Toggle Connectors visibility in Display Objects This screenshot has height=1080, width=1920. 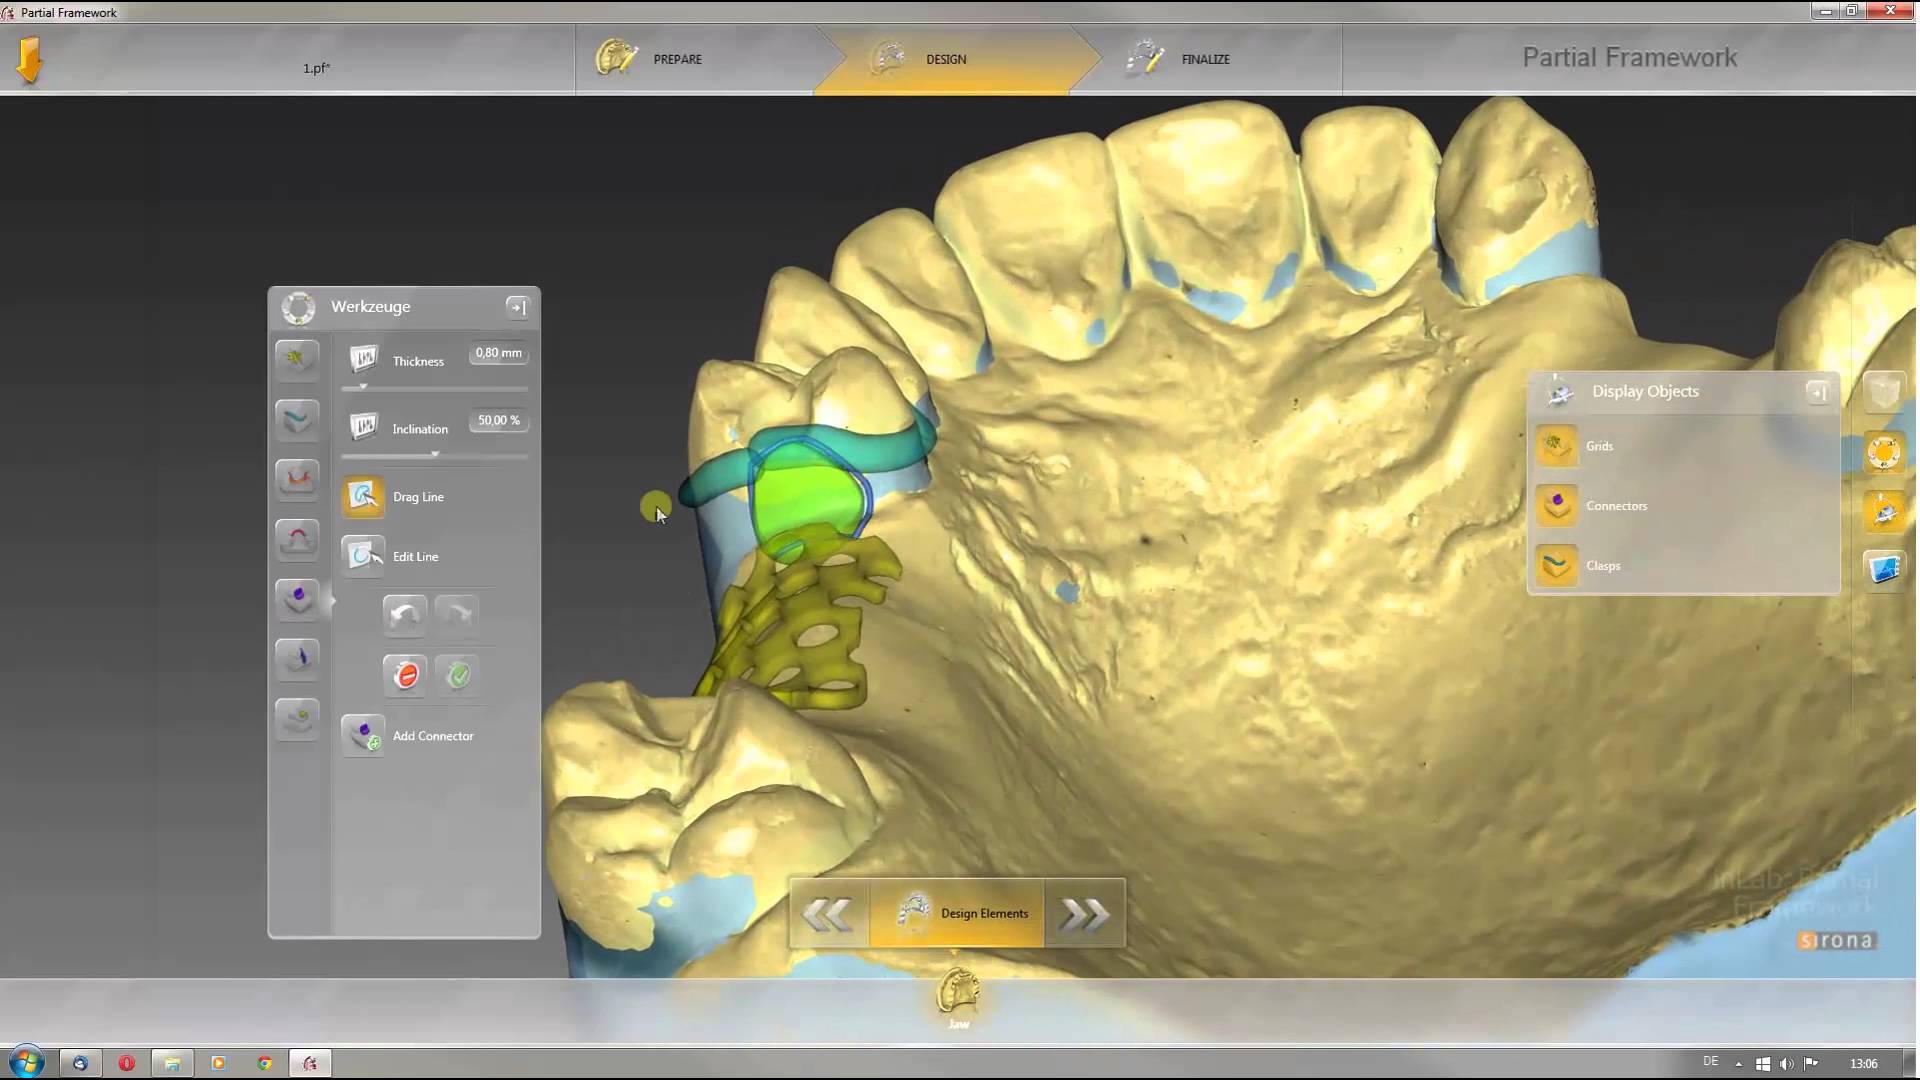(x=1557, y=506)
